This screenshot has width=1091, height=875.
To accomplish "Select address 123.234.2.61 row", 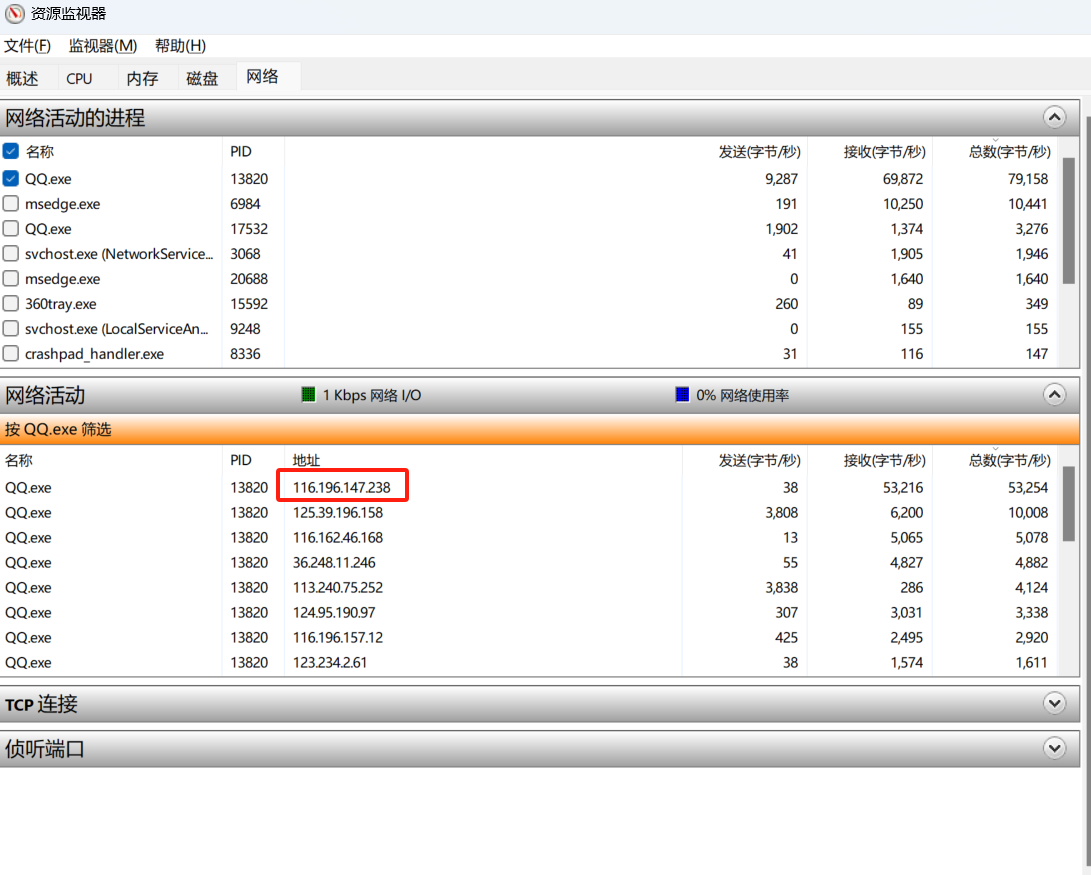I will click(x=529, y=662).
